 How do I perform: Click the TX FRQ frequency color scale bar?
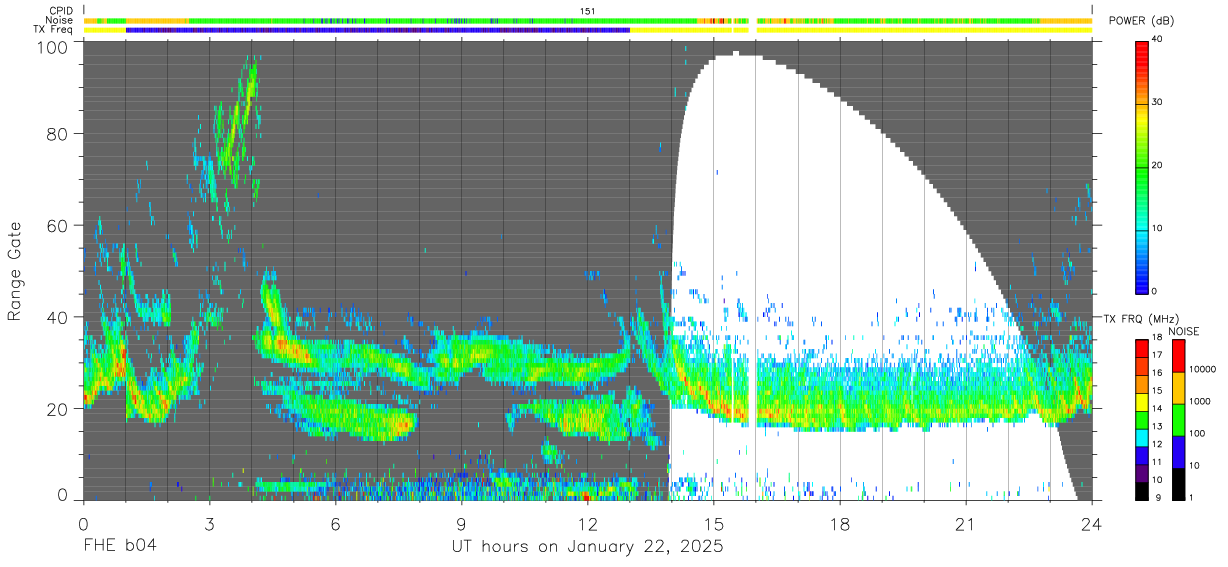tap(1141, 419)
